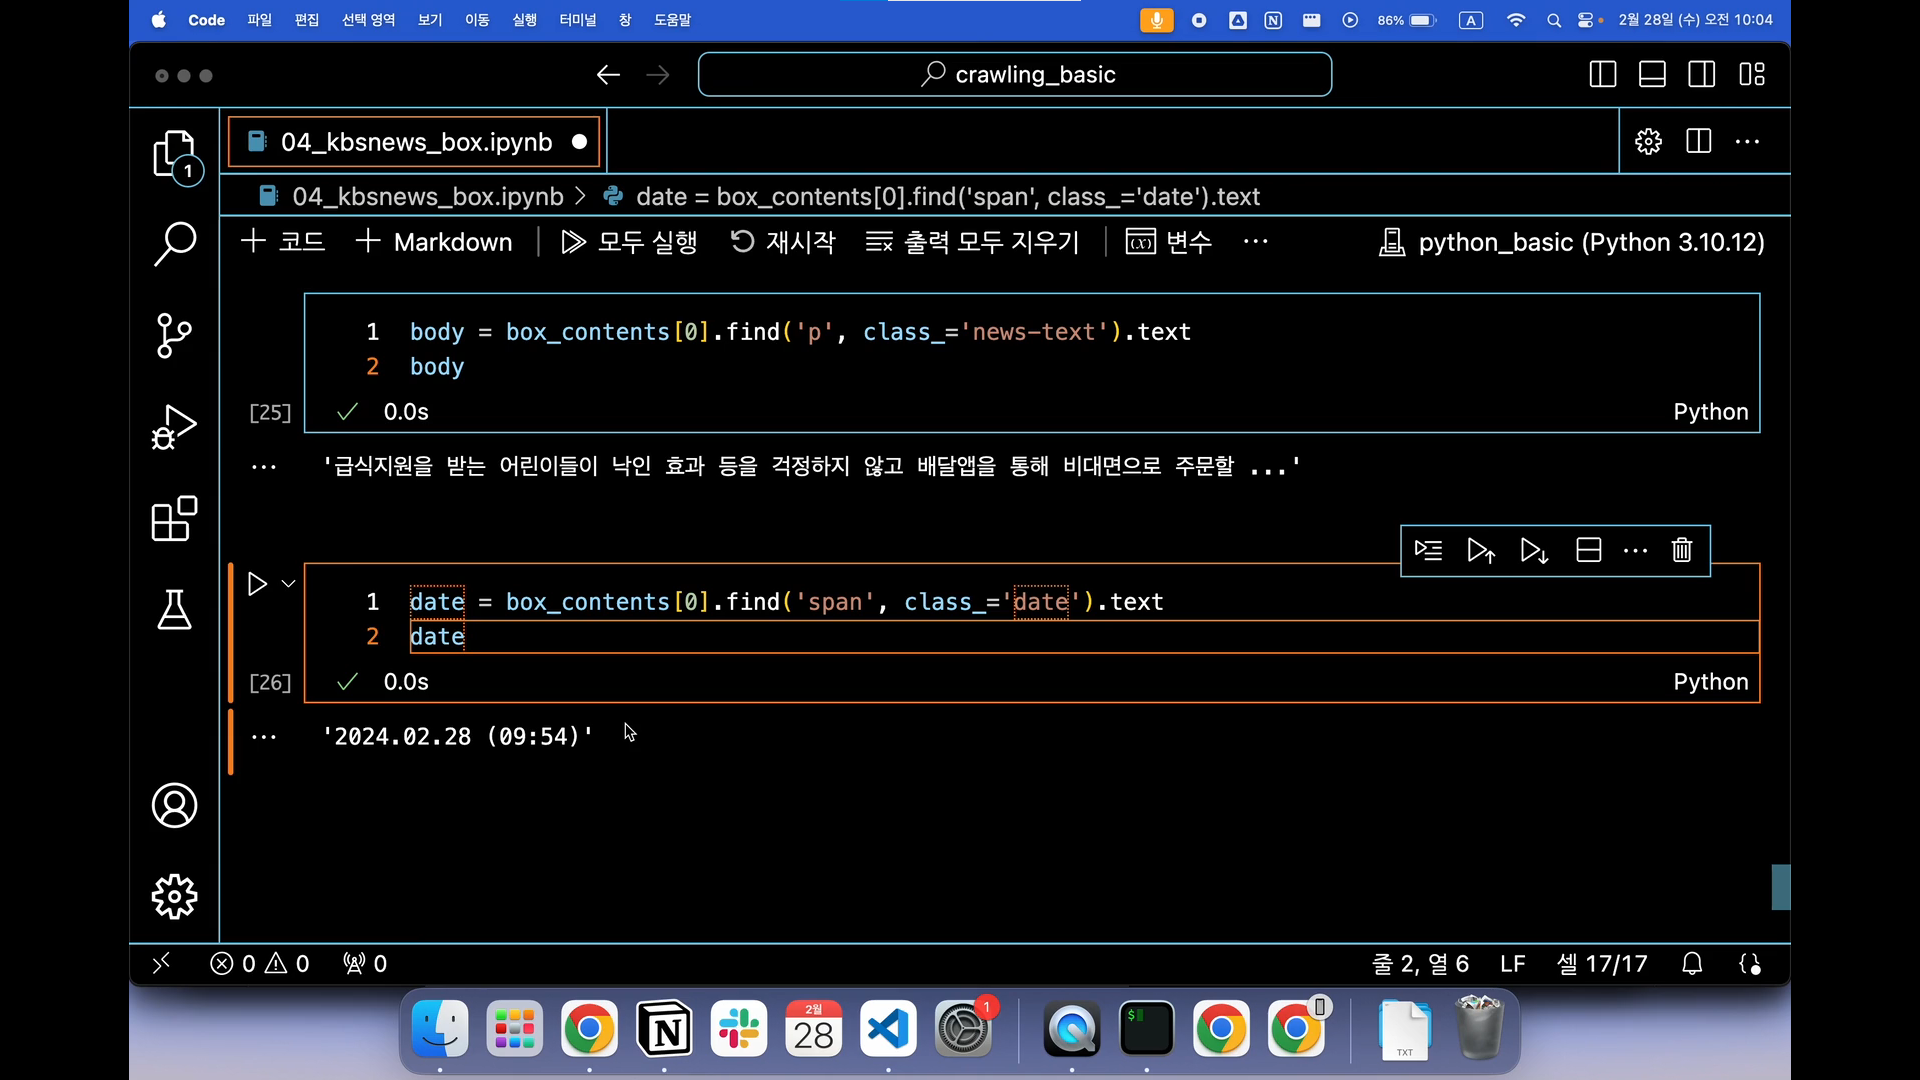Image resolution: width=1920 pixels, height=1080 pixels.
Task: Toggle the primary side bar layout icon
Action: click(x=1602, y=75)
